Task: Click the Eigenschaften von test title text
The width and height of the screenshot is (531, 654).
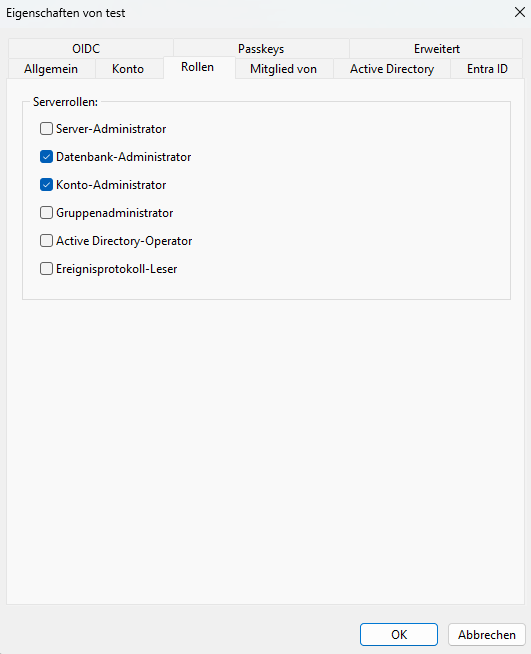Action: (x=65, y=13)
